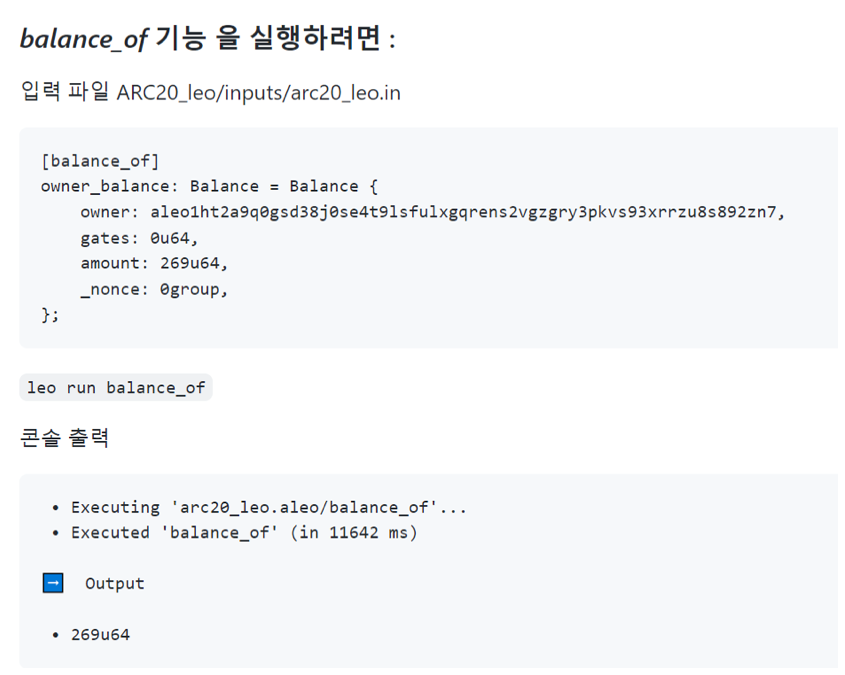
Task: Click the input file path ARC20_leo/inputs/arc20_leo.in
Action: click(259, 93)
